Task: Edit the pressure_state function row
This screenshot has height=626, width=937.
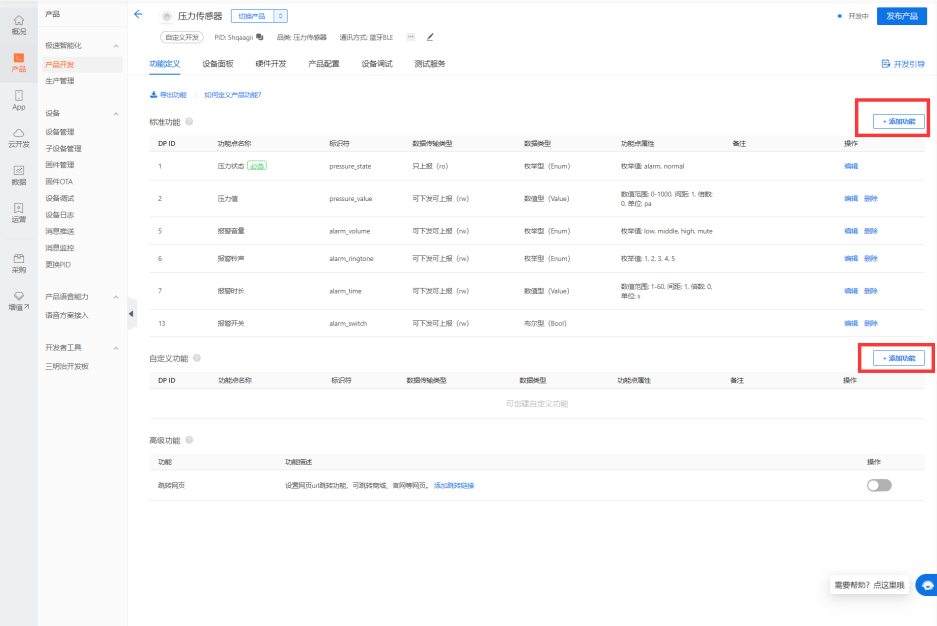Action: [851, 166]
